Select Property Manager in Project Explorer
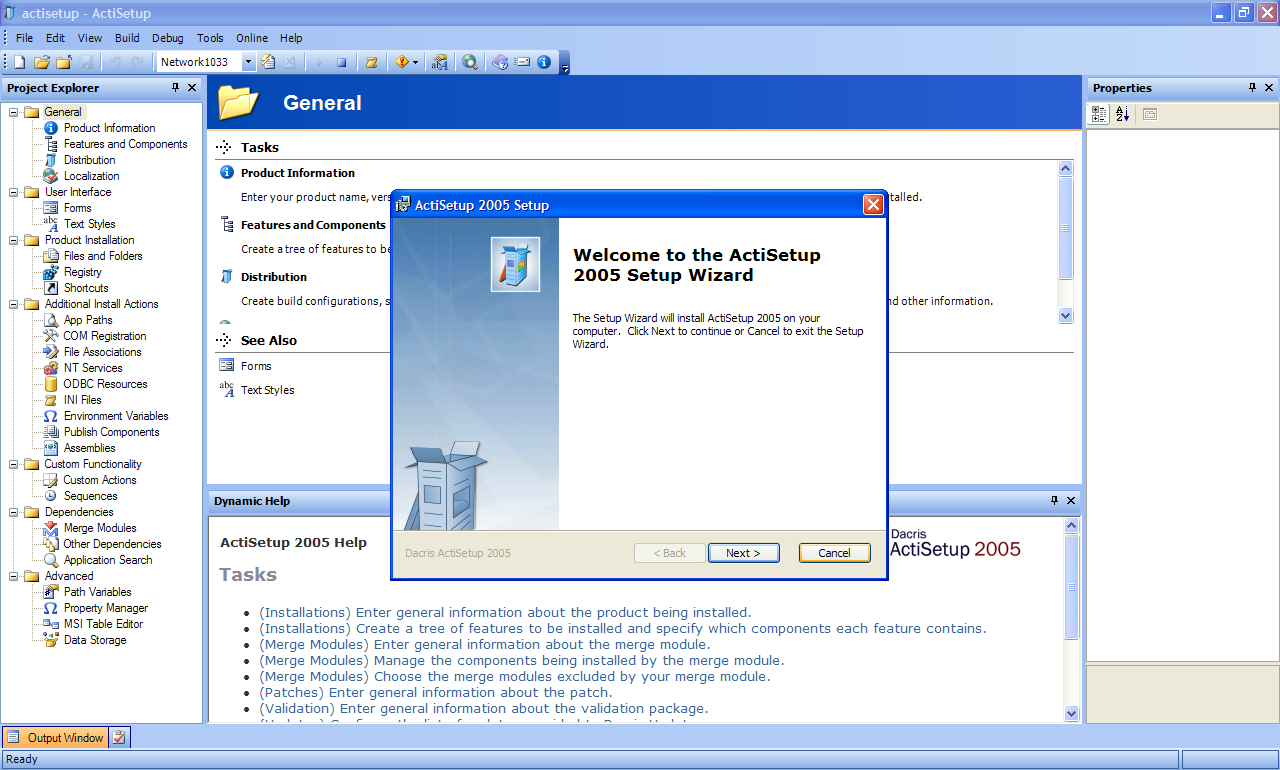Viewport: 1280px width, 770px height. pos(105,608)
